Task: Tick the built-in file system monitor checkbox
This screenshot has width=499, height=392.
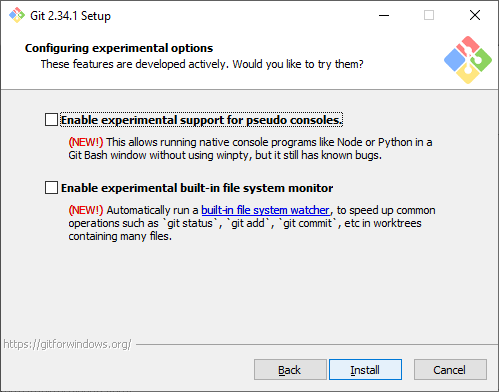Action: click(51, 188)
